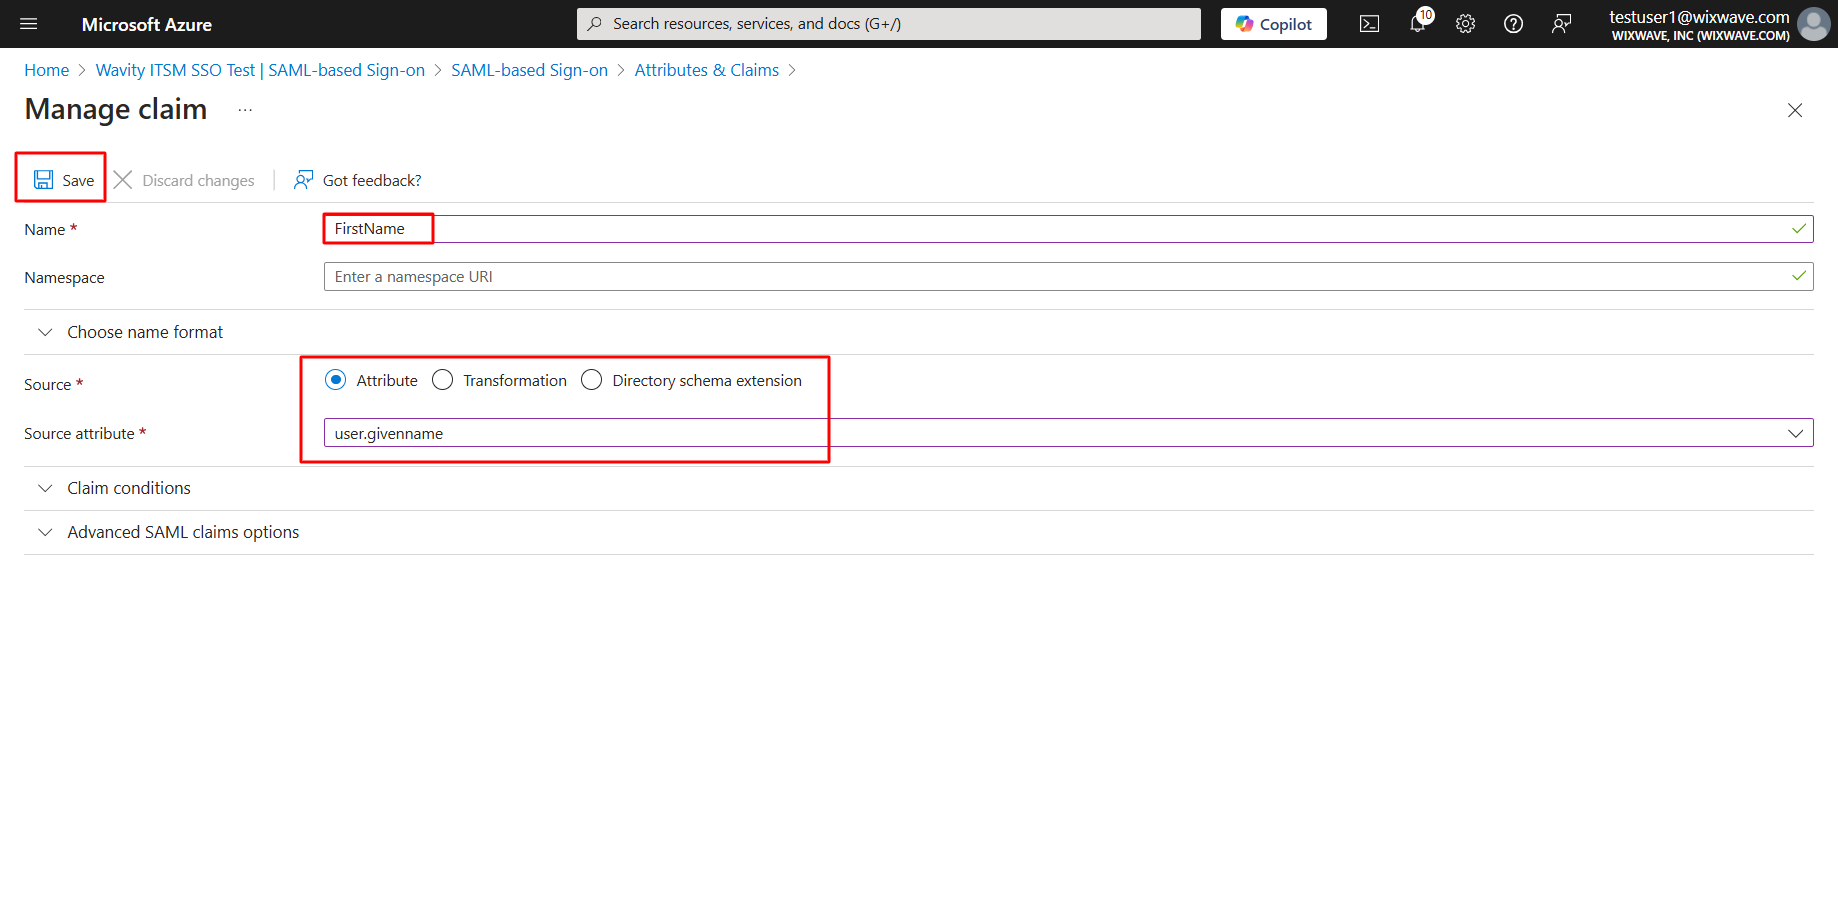The width and height of the screenshot is (1838, 906).
Task: Click the Source attribute label
Action: tap(79, 433)
